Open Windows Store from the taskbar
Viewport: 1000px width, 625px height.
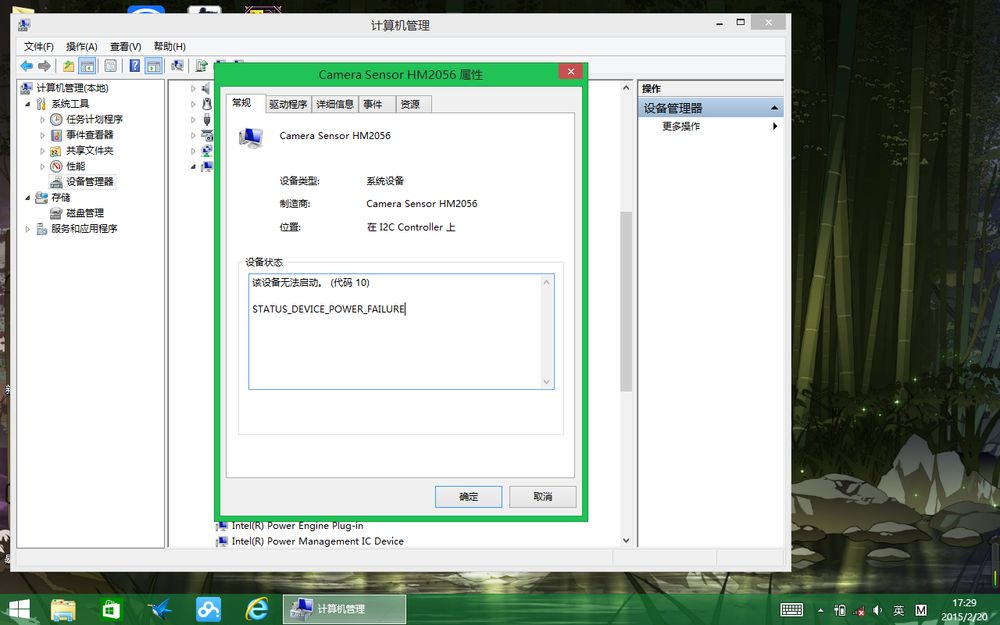coord(111,610)
